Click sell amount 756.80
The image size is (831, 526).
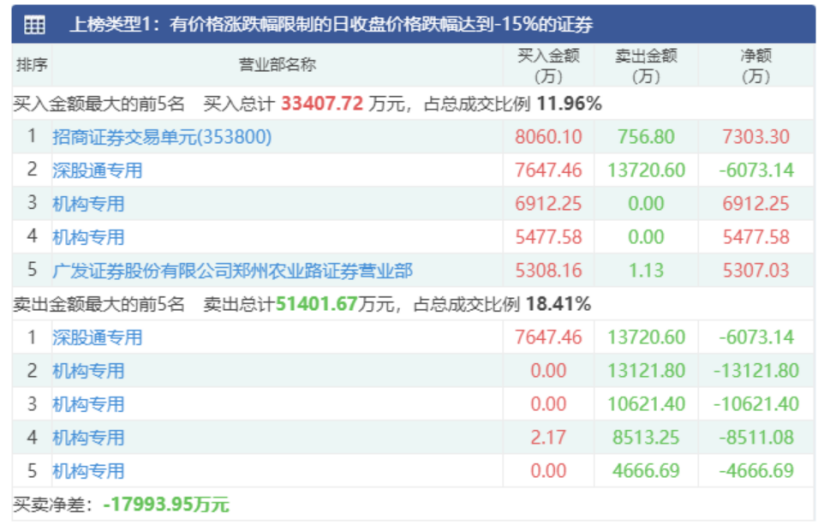click(646, 137)
